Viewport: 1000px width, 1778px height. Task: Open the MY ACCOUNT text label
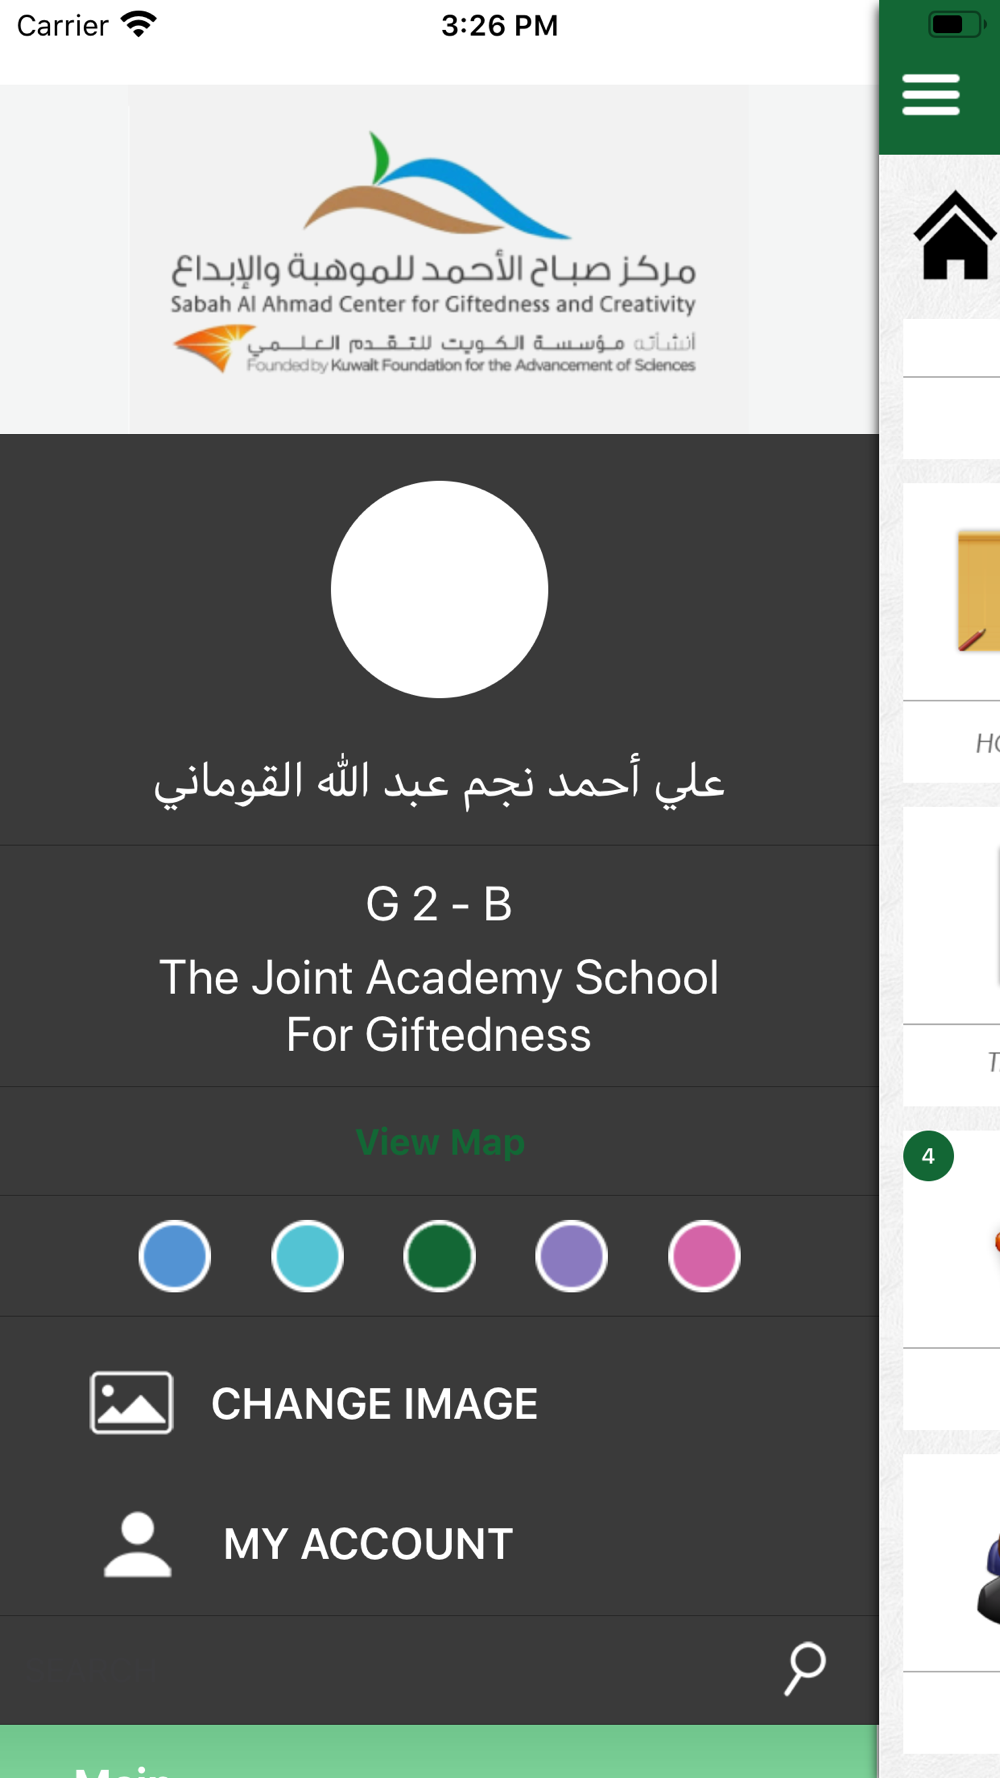(368, 1544)
